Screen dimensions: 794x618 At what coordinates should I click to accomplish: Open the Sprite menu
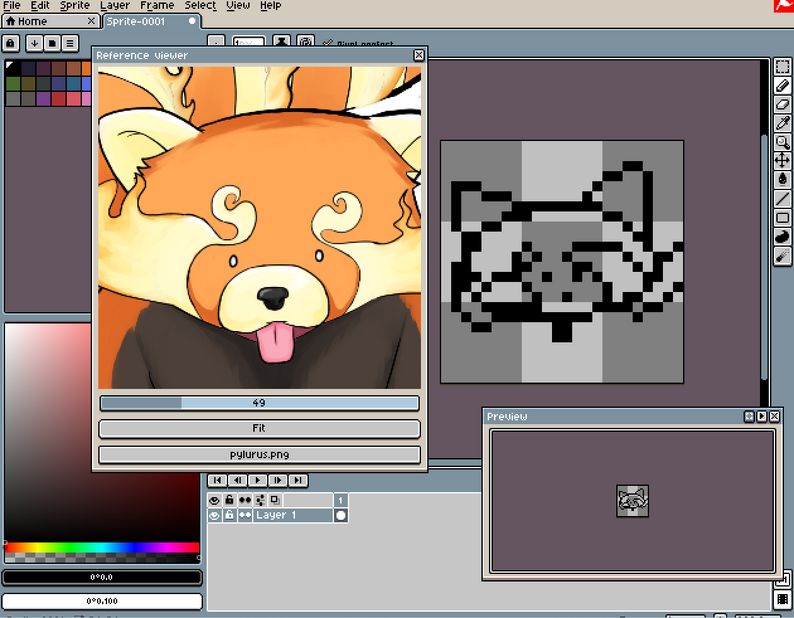tap(75, 6)
